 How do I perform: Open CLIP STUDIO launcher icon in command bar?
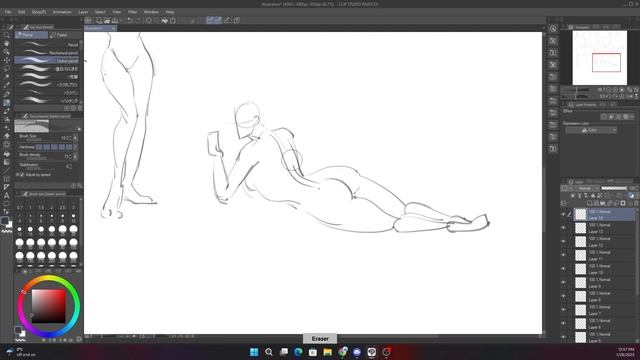pos(88,20)
